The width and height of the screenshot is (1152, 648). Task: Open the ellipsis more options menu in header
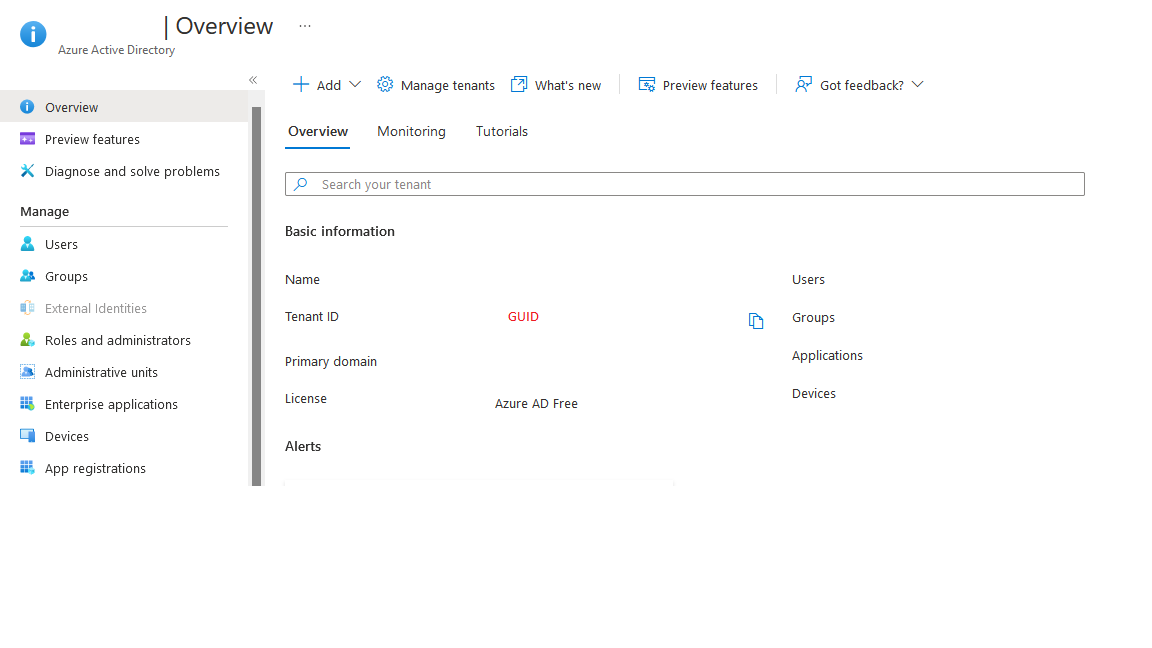(x=305, y=26)
